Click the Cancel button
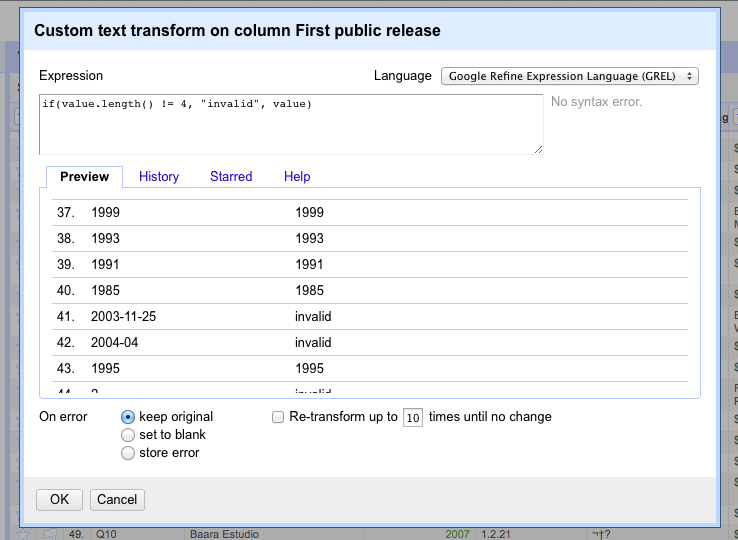Image resolution: width=738 pixels, height=540 pixels. (117, 499)
